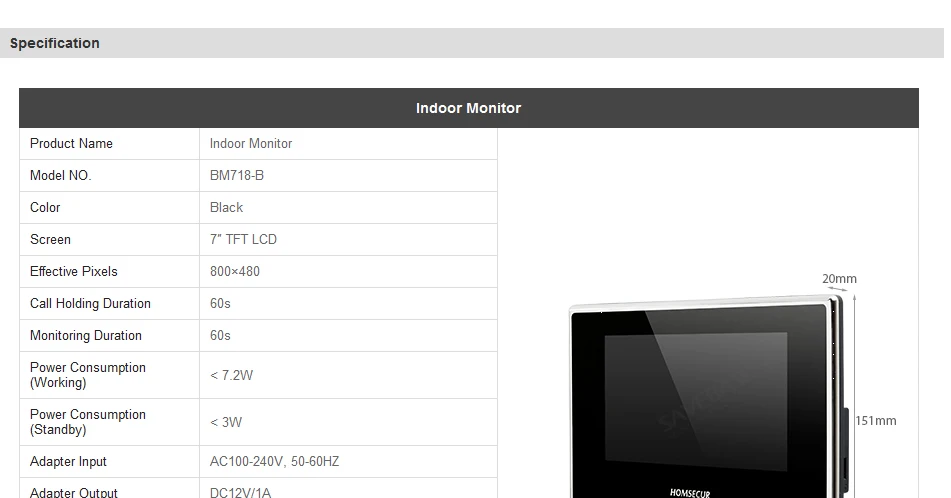Click the indoor monitor product image
The height and width of the screenshot is (498, 951).
click(x=708, y=397)
